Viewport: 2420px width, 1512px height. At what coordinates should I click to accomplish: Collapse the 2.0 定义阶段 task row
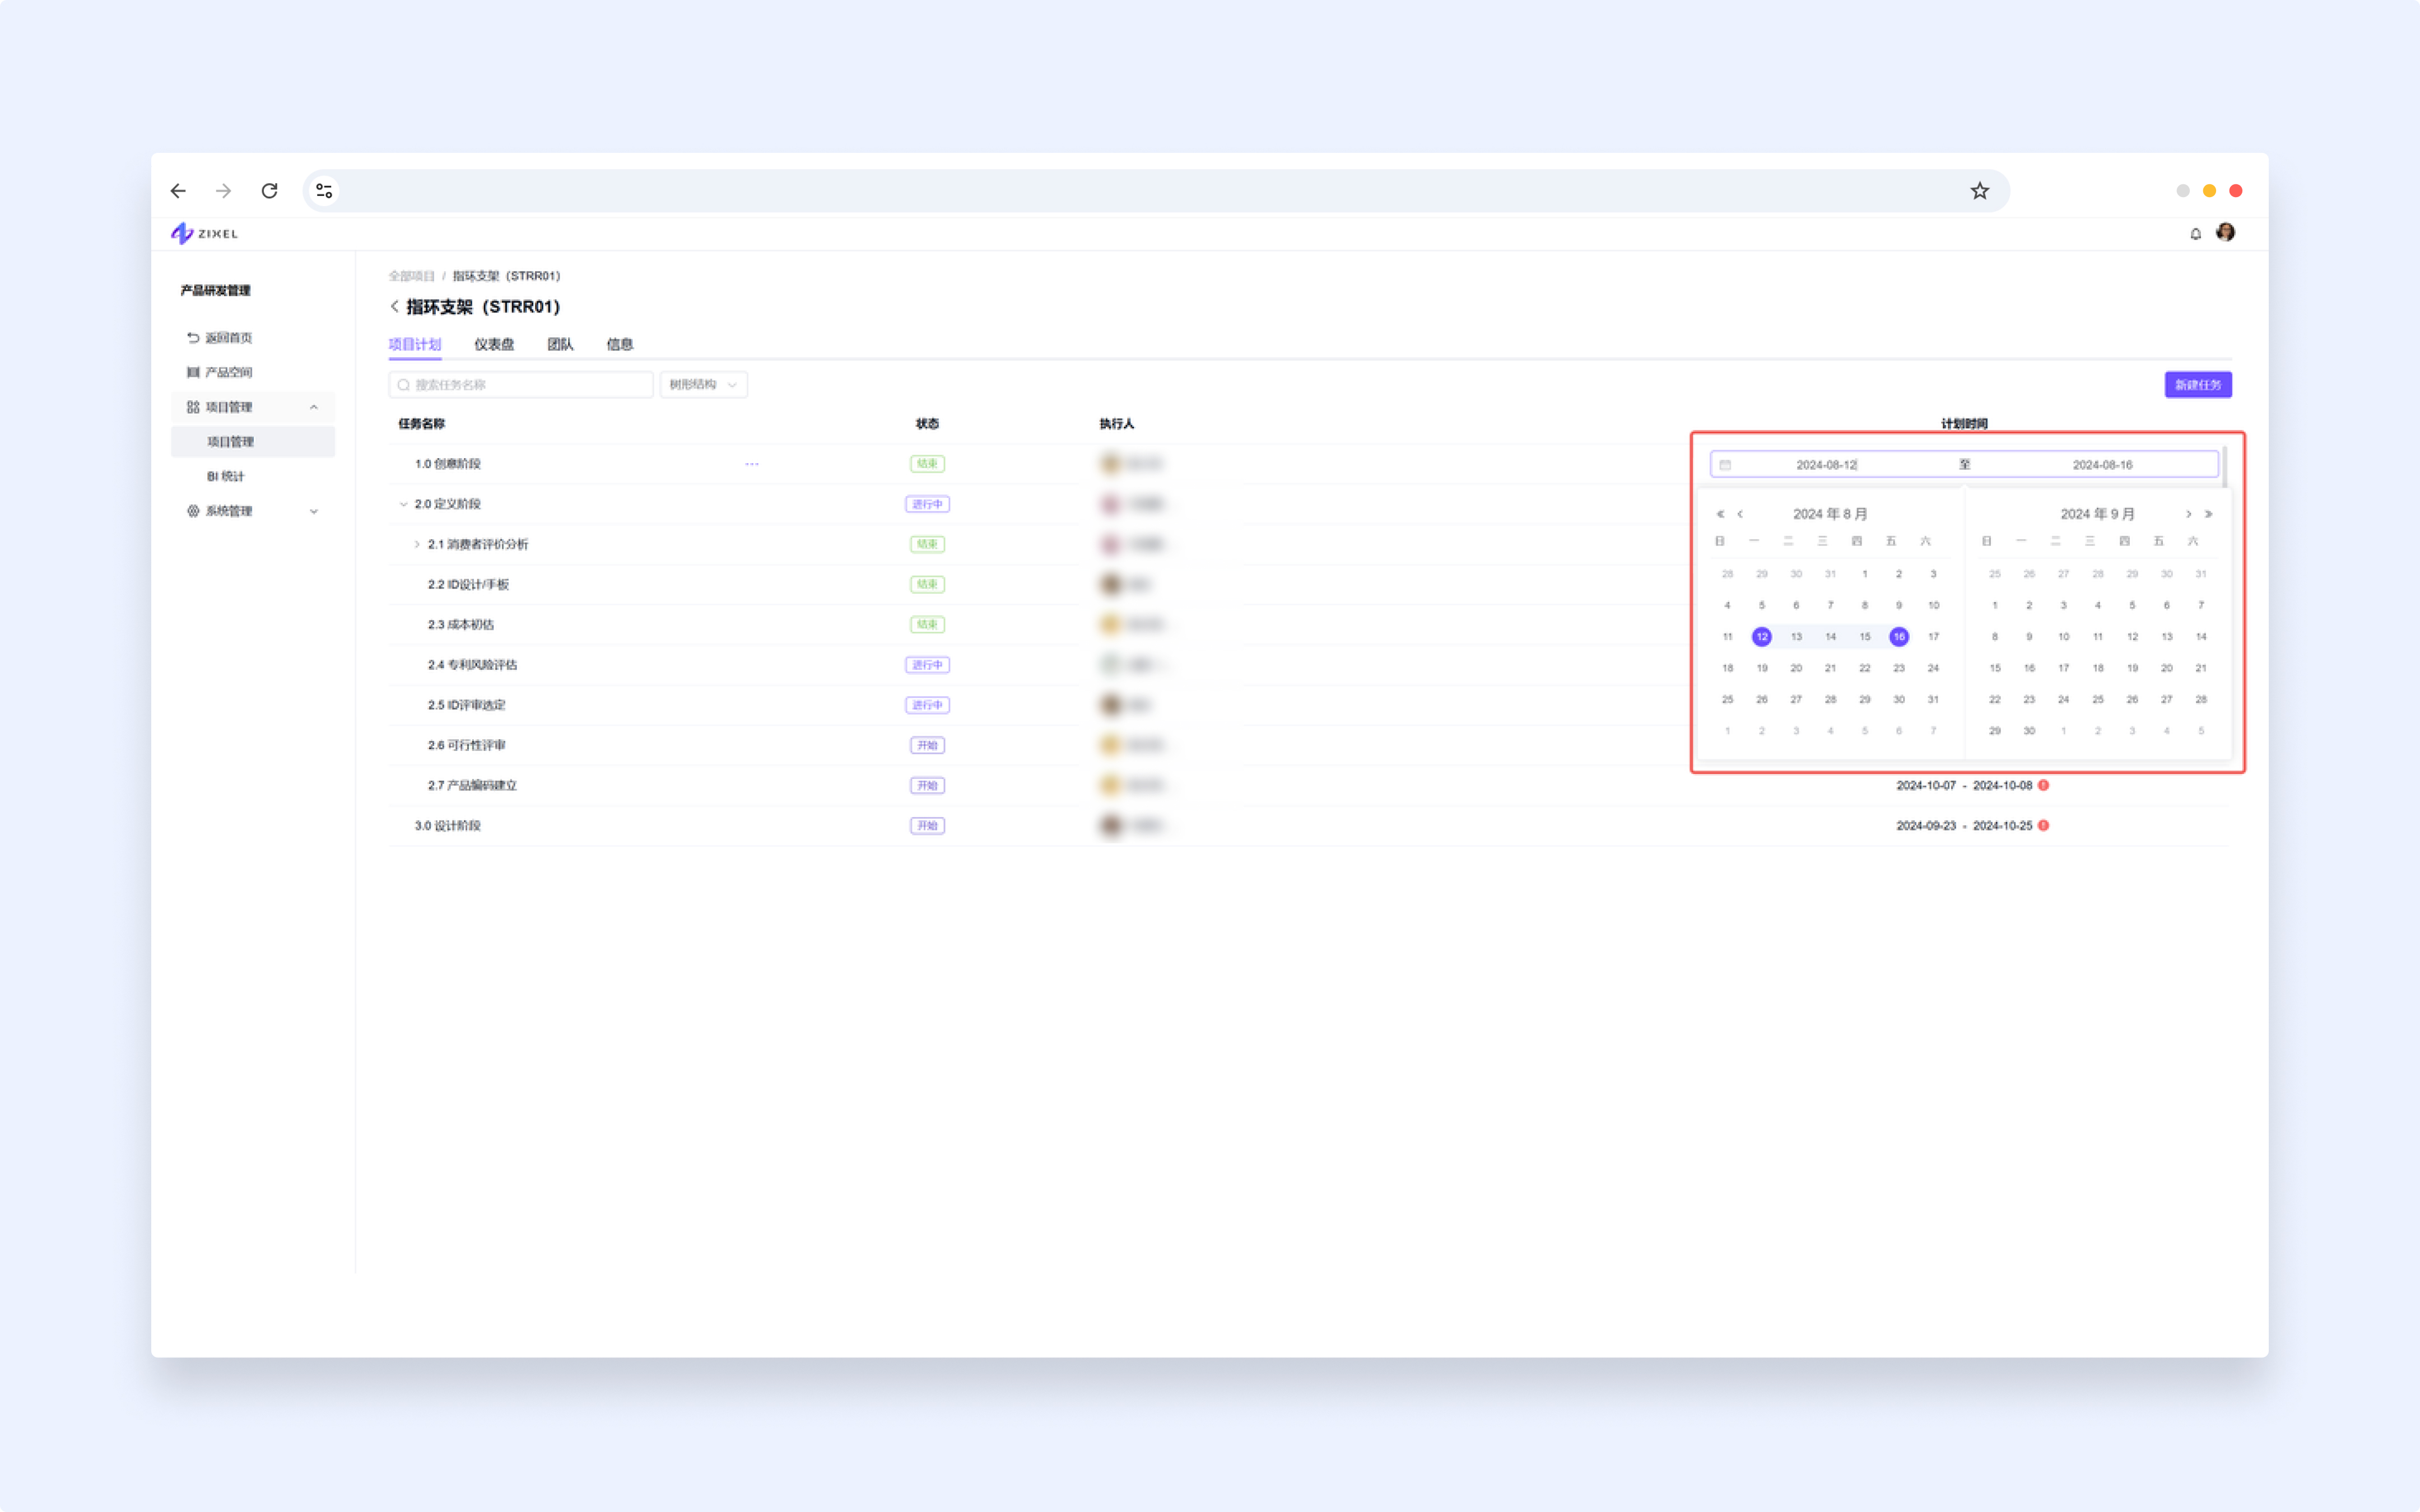coord(403,504)
